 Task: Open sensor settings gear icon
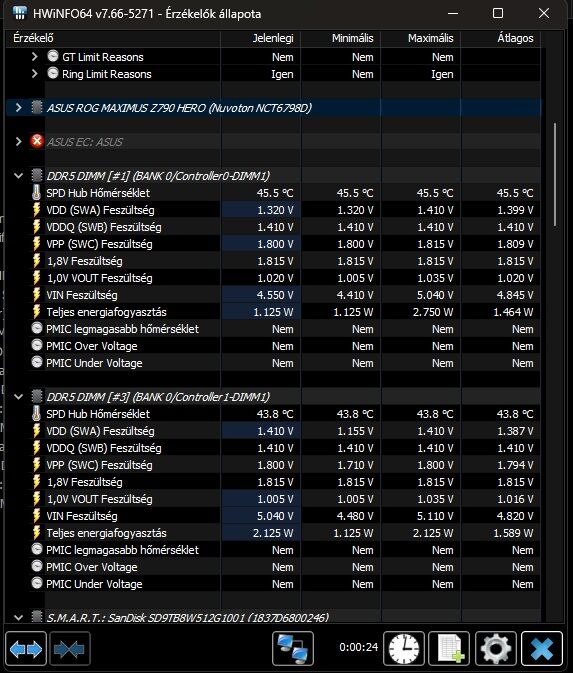[496, 648]
